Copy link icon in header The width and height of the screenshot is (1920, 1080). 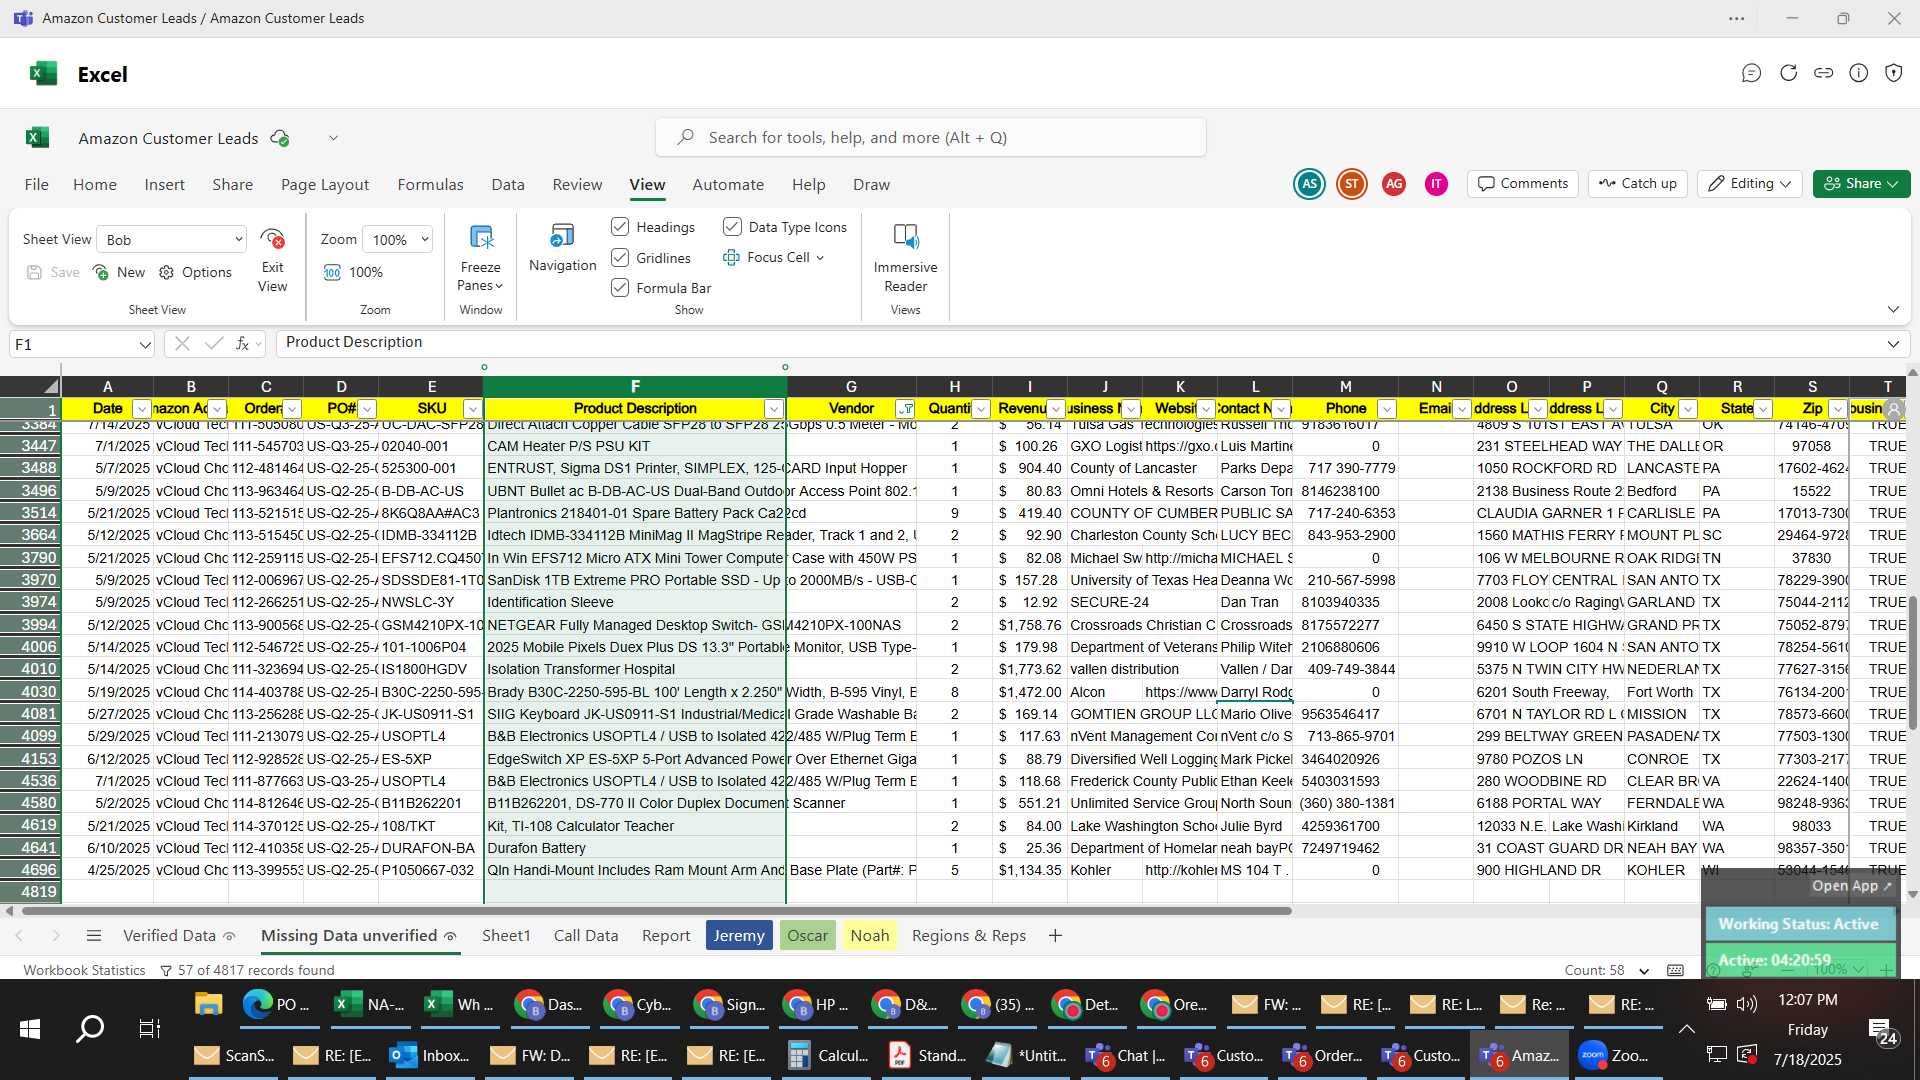click(1823, 73)
